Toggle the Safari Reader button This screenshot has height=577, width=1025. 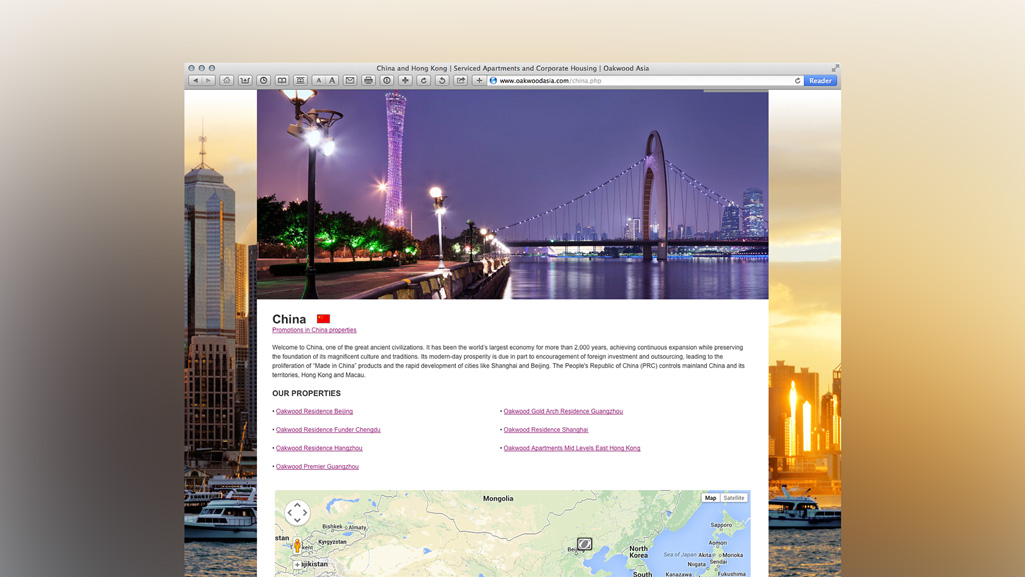point(820,81)
